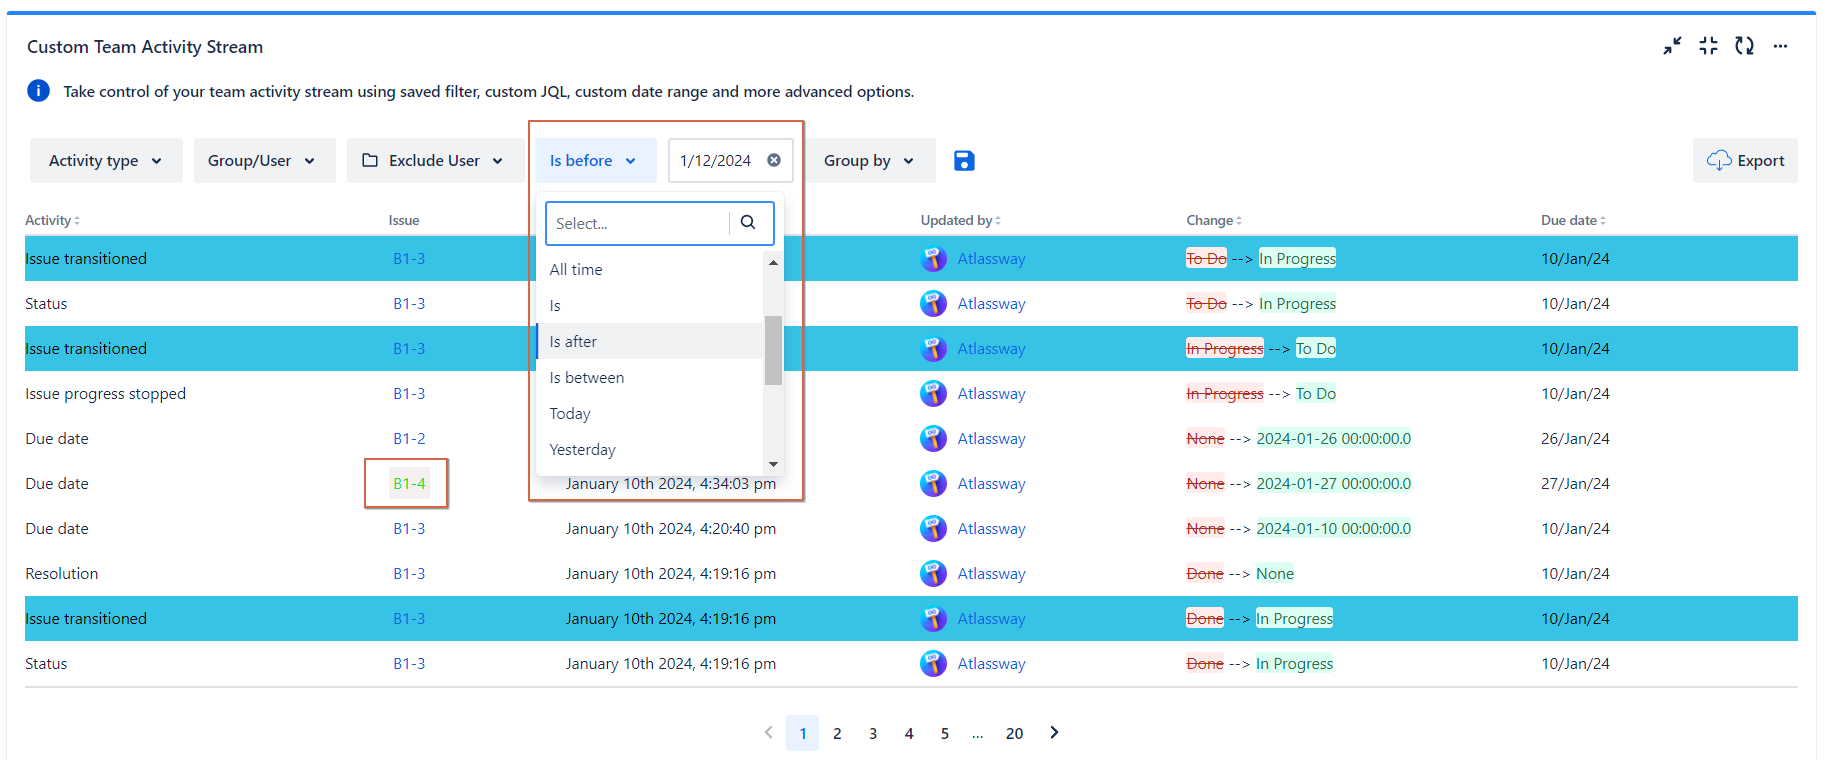Click the search magnifier in dropdown

tap(748, 223)
